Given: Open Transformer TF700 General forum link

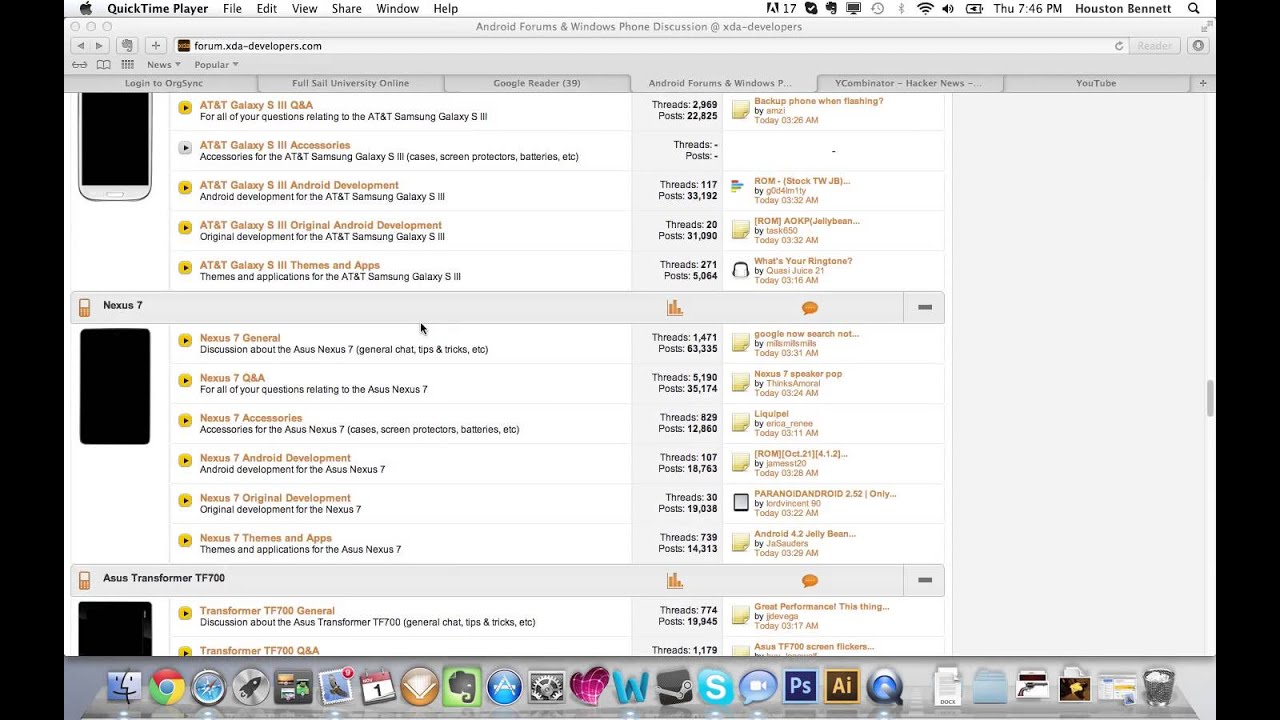Looking at the screenshot, I should [267, 611].
